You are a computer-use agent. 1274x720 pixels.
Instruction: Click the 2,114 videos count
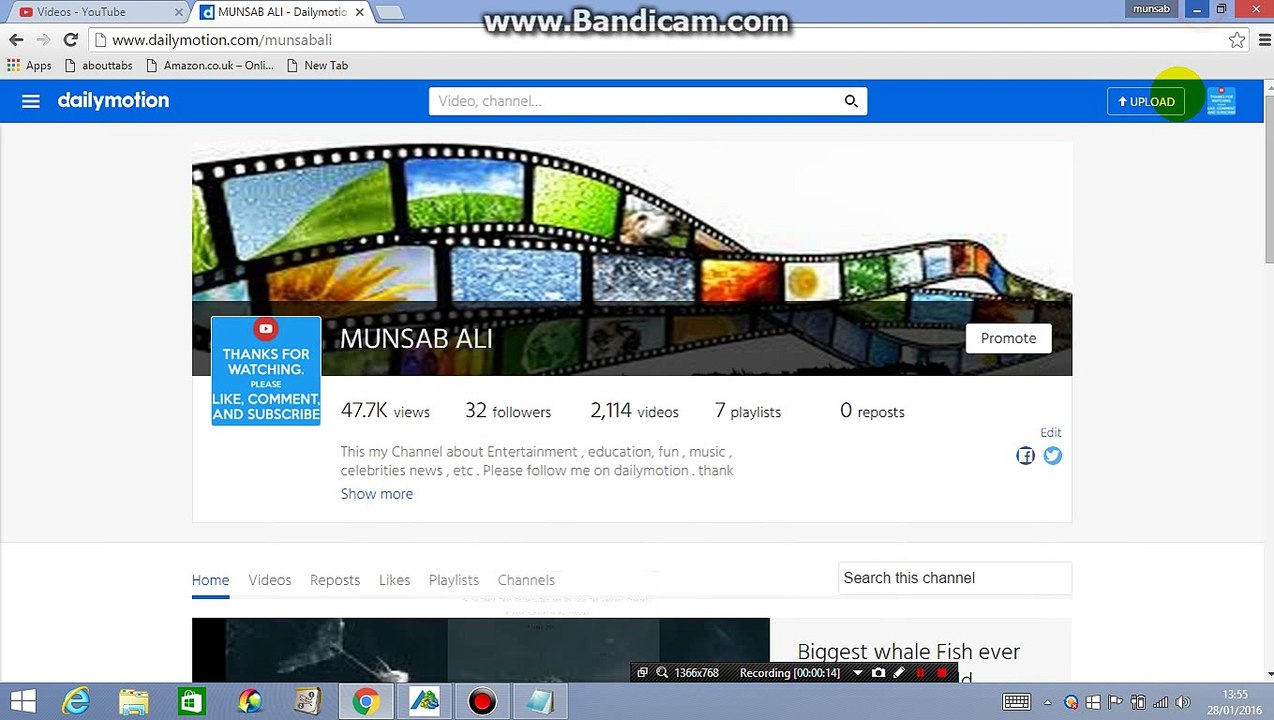tap(634, 411)
